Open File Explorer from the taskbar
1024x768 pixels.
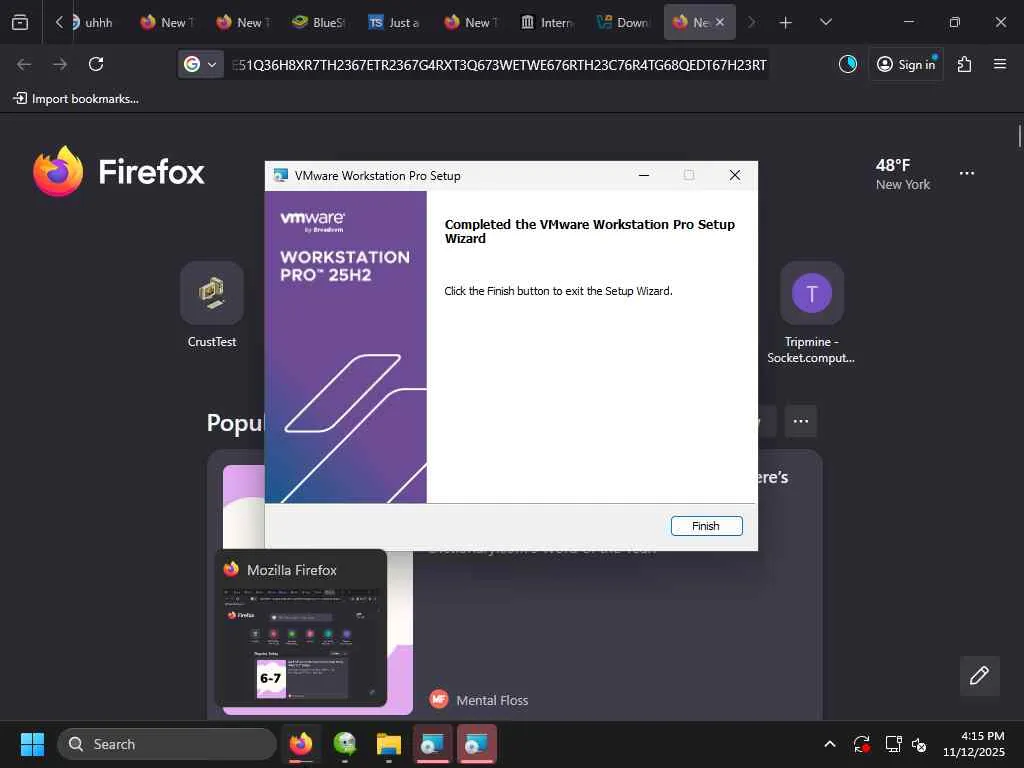[389, 744]
